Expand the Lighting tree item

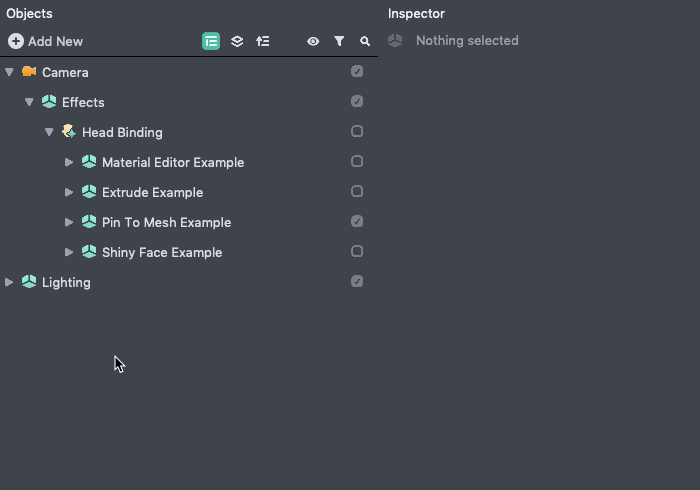point(9,282)
